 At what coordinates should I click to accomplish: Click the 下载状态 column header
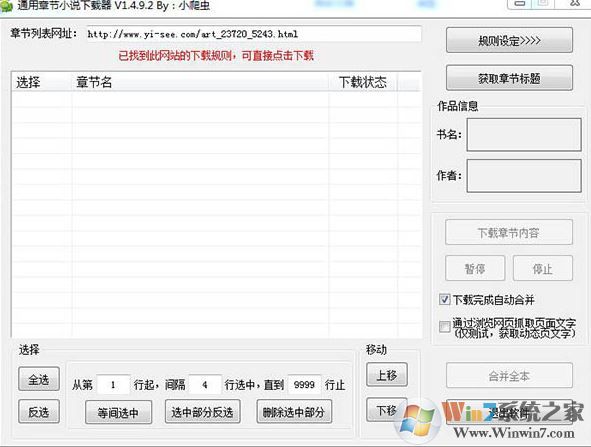(x=363, y=82)
